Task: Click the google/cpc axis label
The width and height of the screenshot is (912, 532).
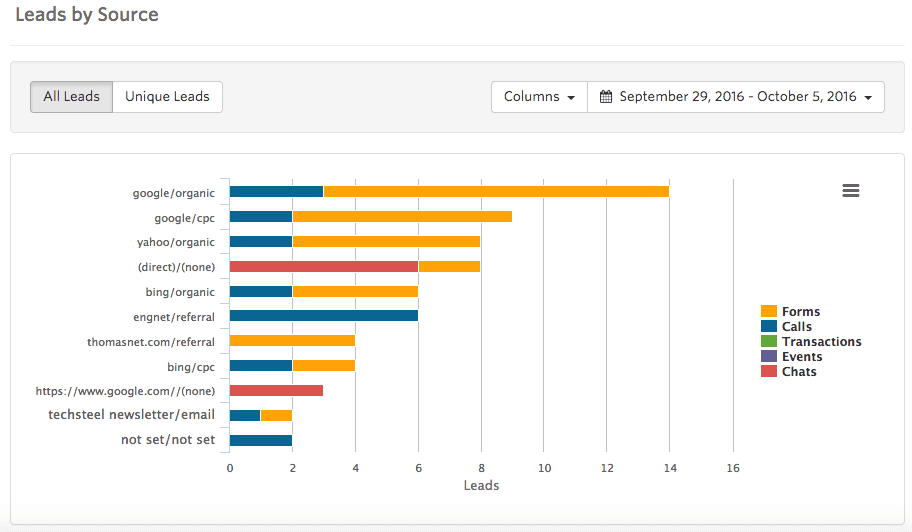Action: 184,218
